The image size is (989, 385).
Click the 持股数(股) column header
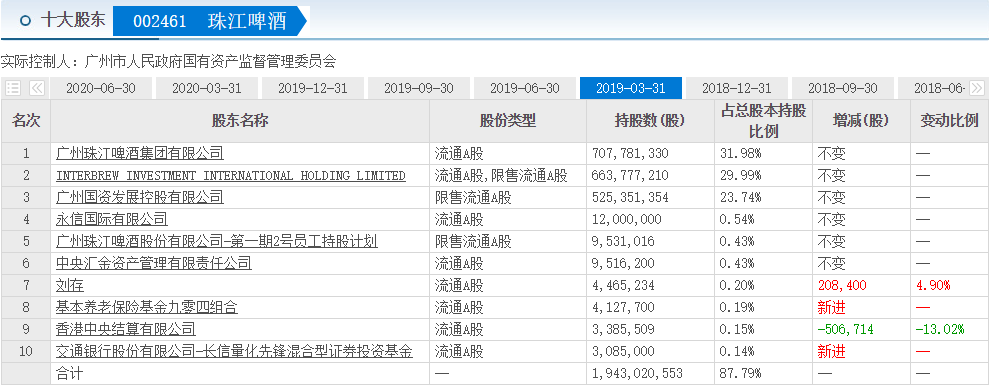[650, 121]
